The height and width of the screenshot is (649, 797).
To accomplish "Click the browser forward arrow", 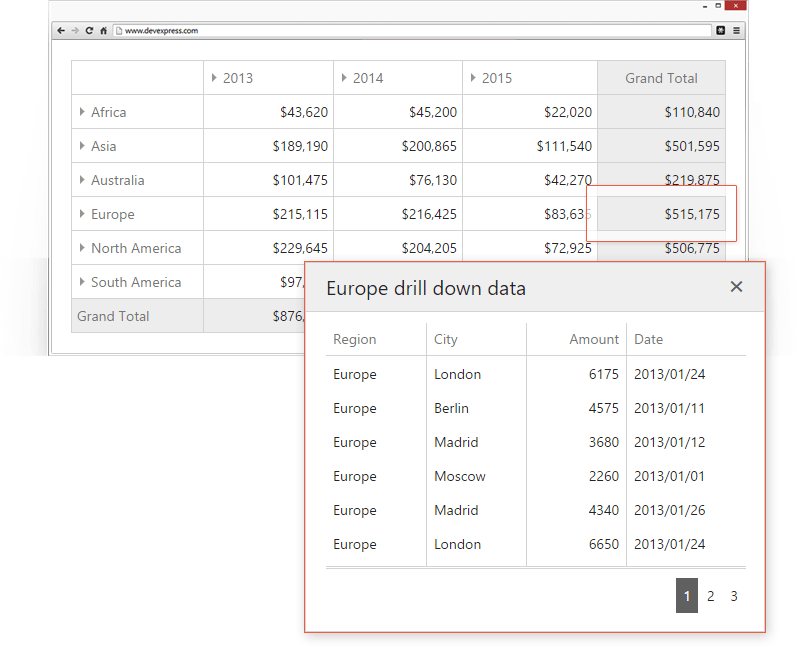I will tap(75, 30).
